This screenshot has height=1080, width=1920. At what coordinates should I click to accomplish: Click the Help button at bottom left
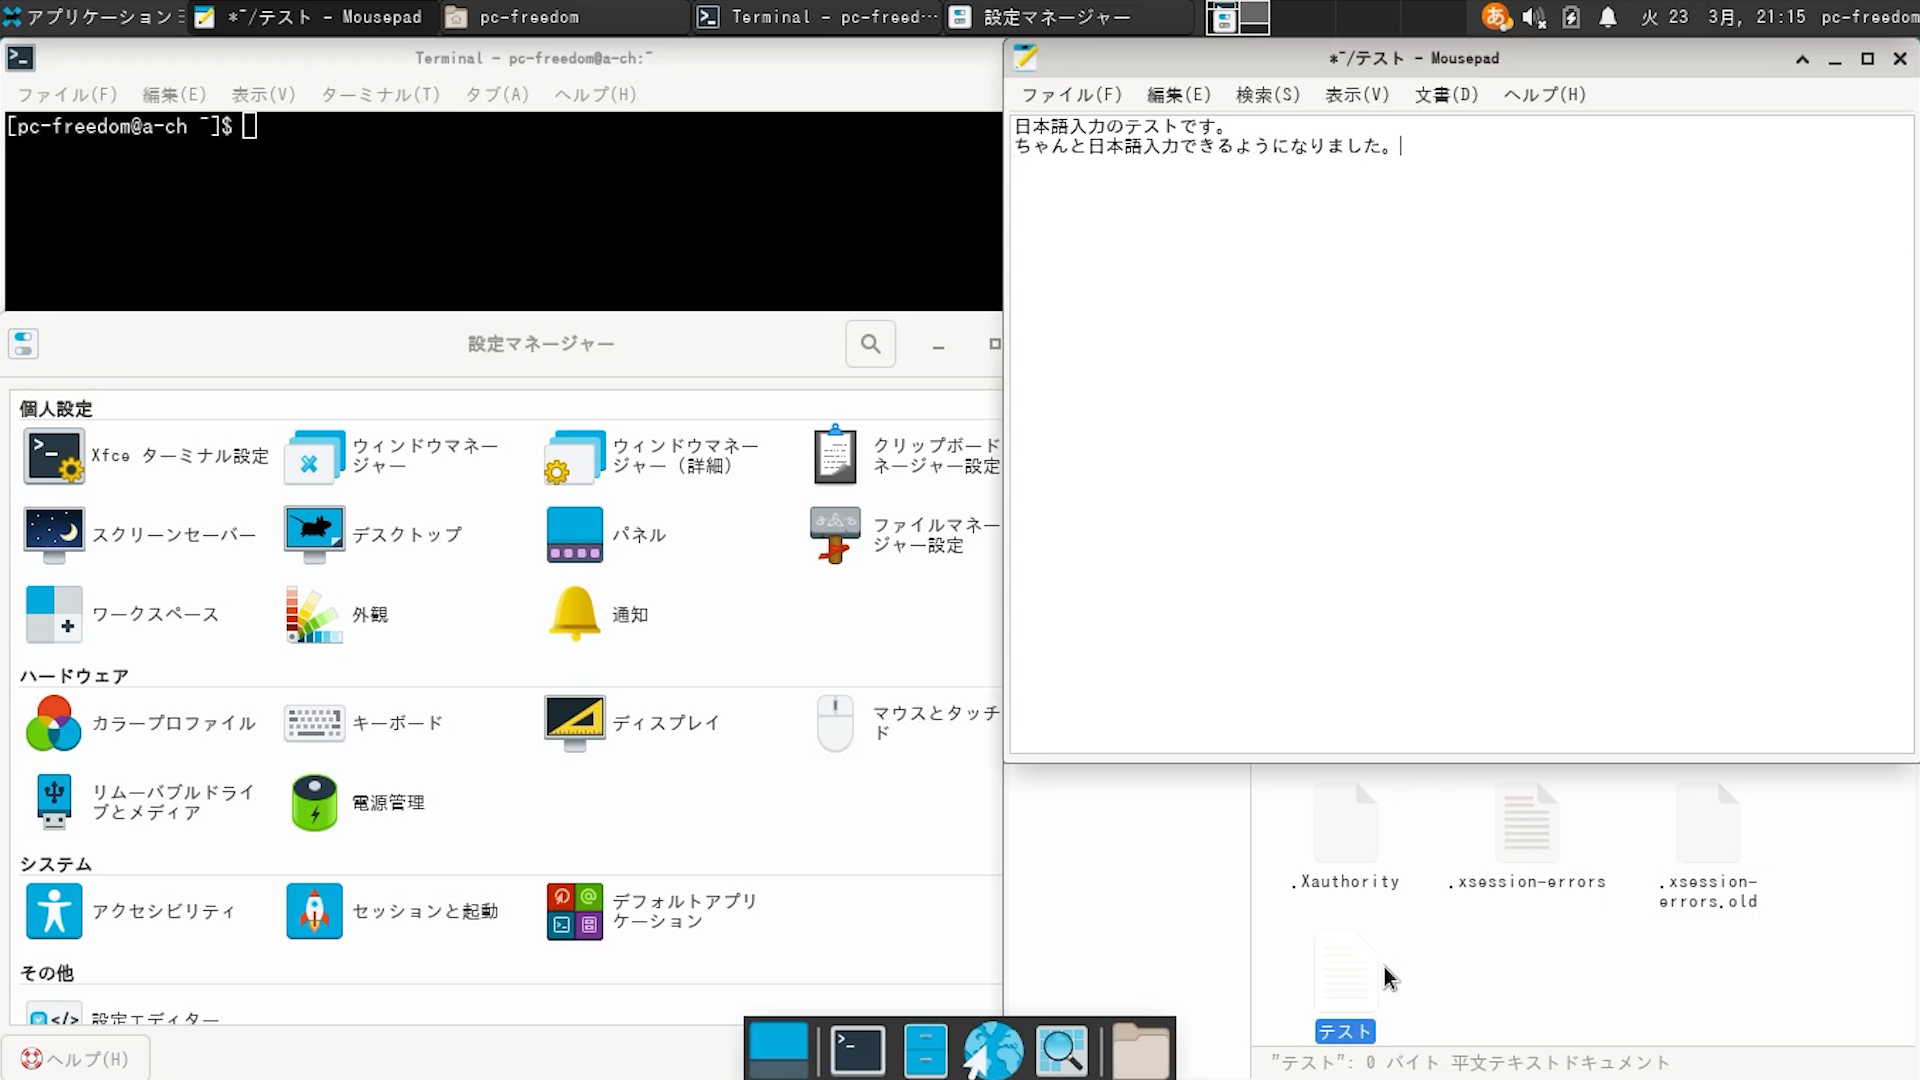pyautogui.click(x=76, y=1059)
